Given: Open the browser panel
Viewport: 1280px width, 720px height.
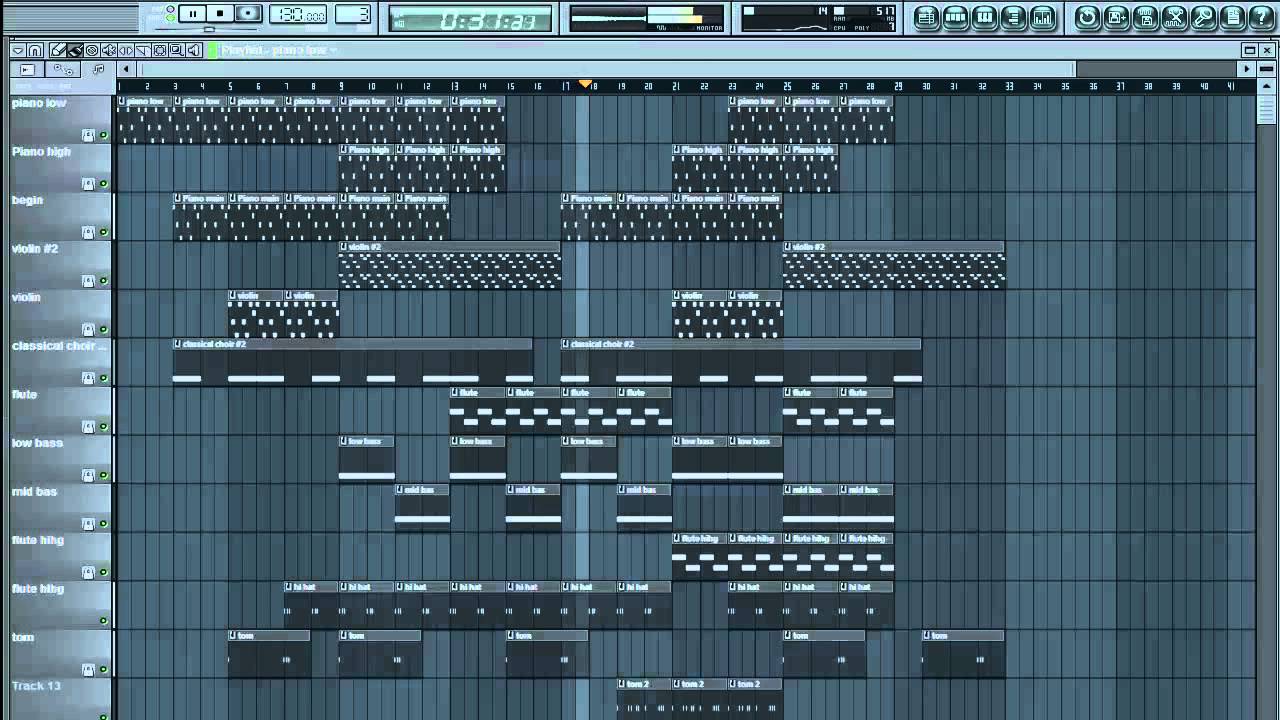Looking at the screenshot, I should coord(1013,17).
